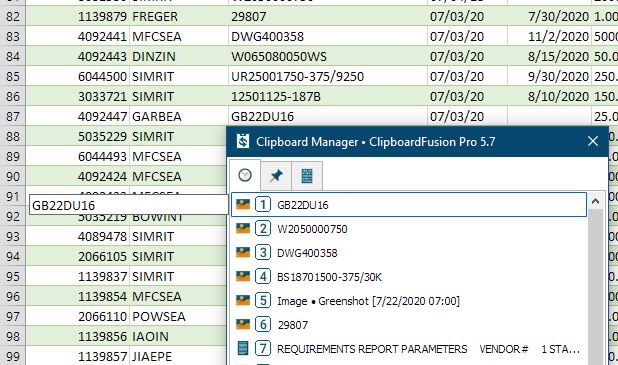Click the clipboard list scroll-up arrow
Screen dimensions: 618x365
point(595,201)
